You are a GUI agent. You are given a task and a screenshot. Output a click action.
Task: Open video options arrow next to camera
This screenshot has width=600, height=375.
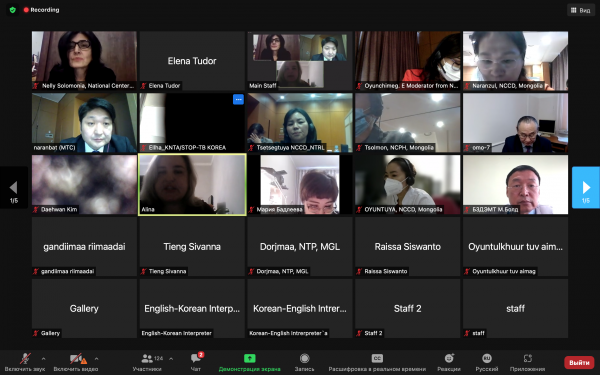point(96,359)
